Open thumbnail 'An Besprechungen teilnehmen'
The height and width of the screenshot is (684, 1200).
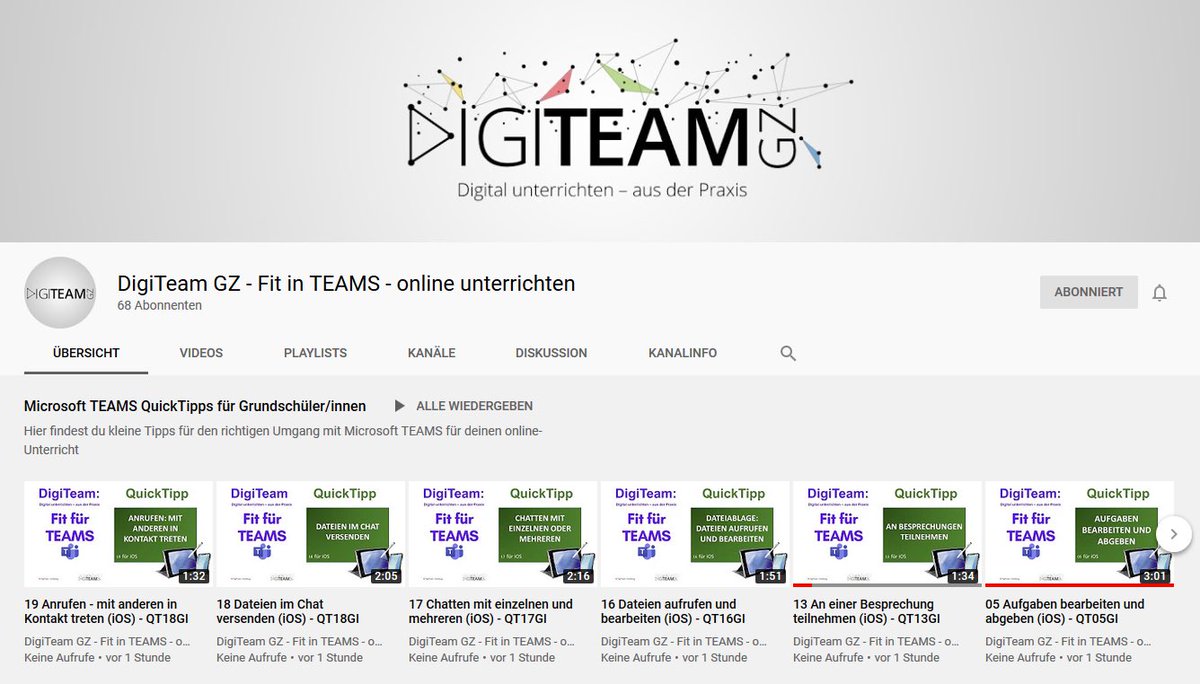(x=887, y=534)
